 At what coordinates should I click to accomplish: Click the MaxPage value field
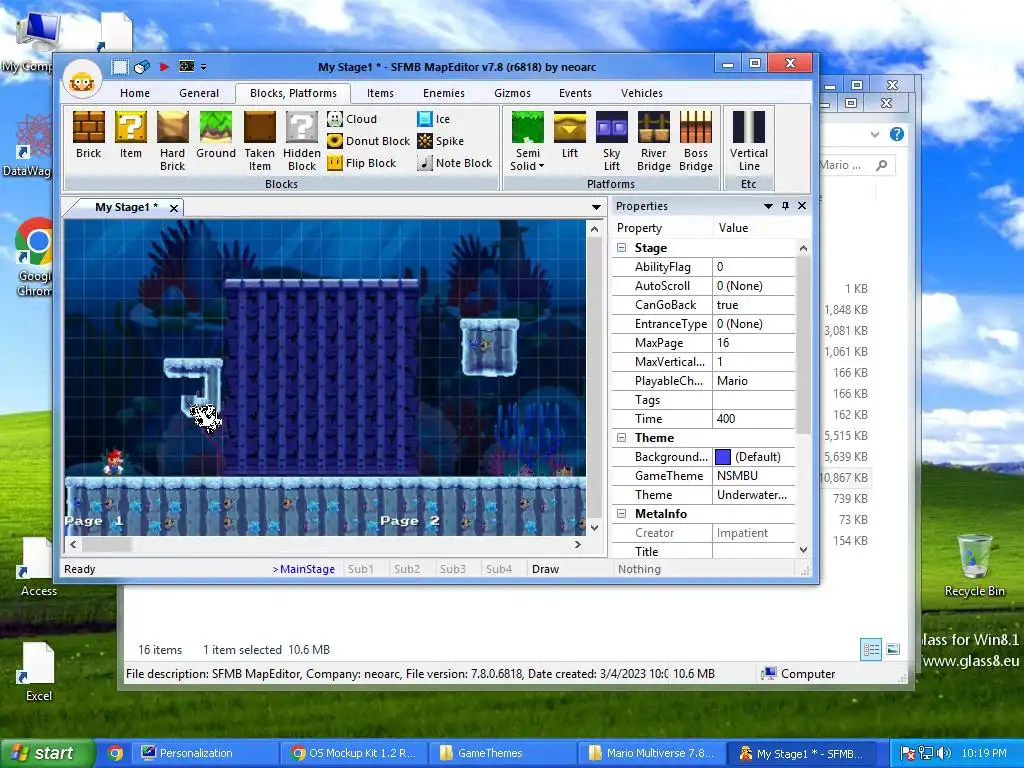click(753, 344)
